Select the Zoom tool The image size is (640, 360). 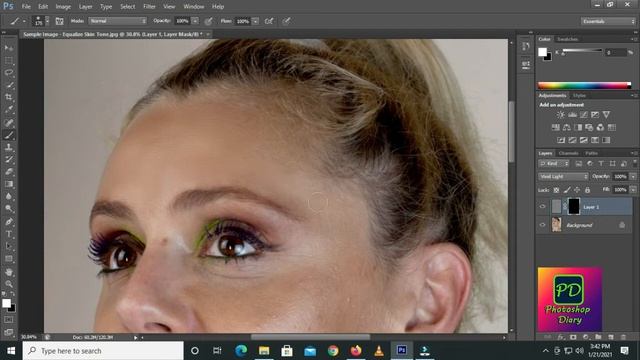point(9,284)
